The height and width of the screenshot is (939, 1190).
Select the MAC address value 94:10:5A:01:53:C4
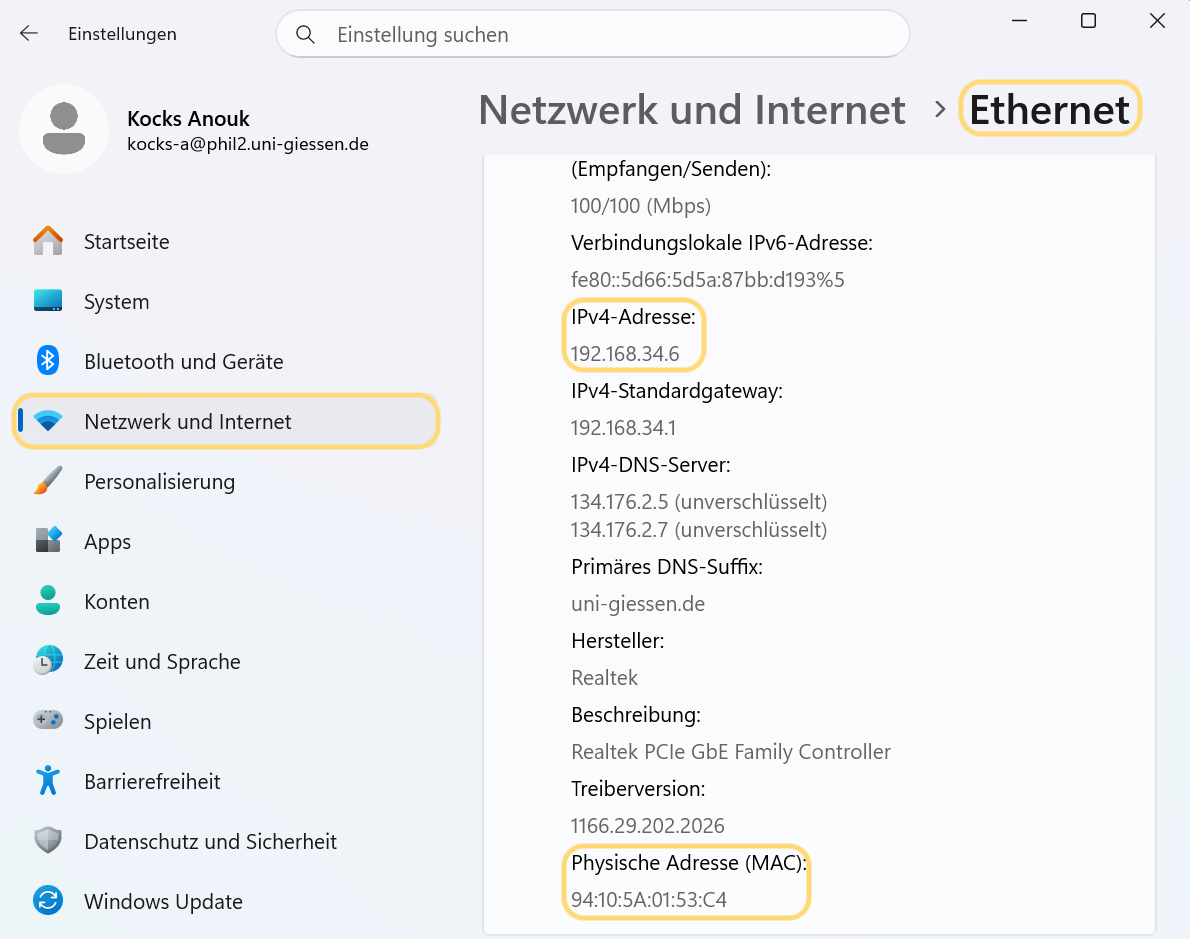649,900
